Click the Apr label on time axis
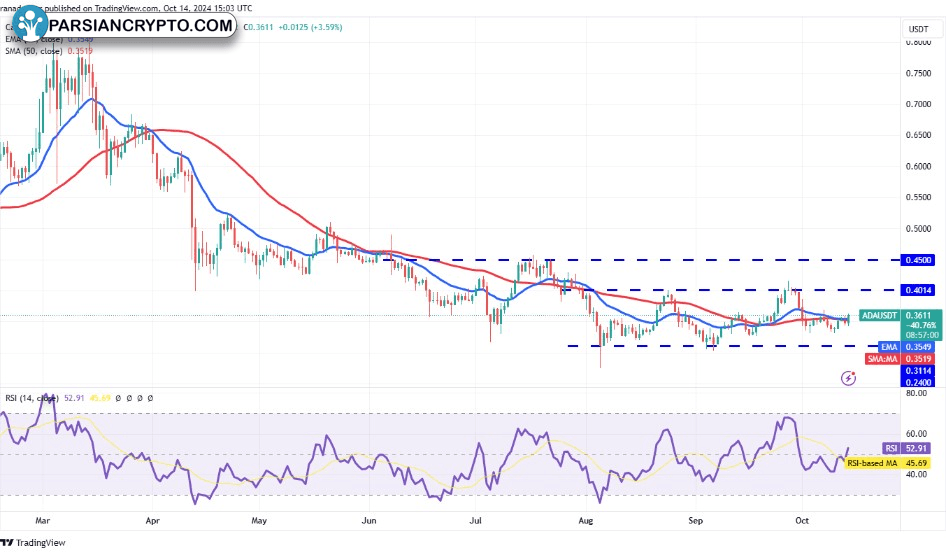Screen dimensions: 946x552 153,520
